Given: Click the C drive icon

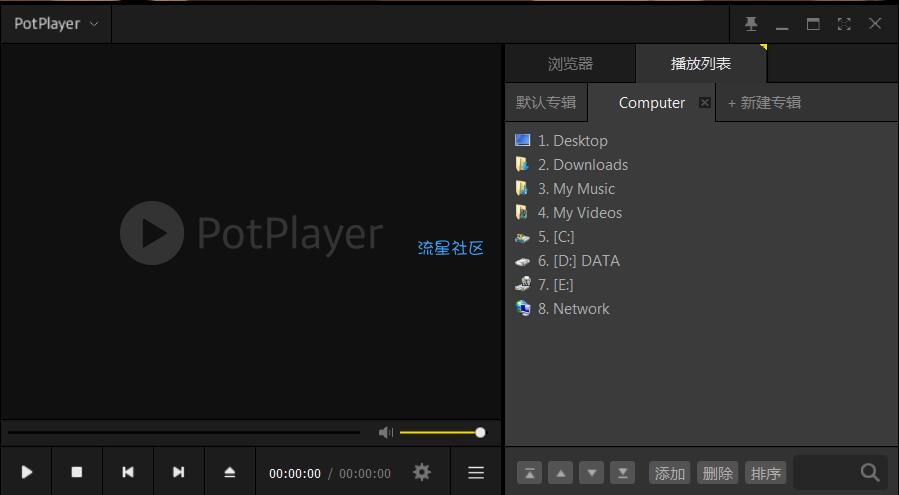Looking at the screenshot, I should (x=522, y=237).
